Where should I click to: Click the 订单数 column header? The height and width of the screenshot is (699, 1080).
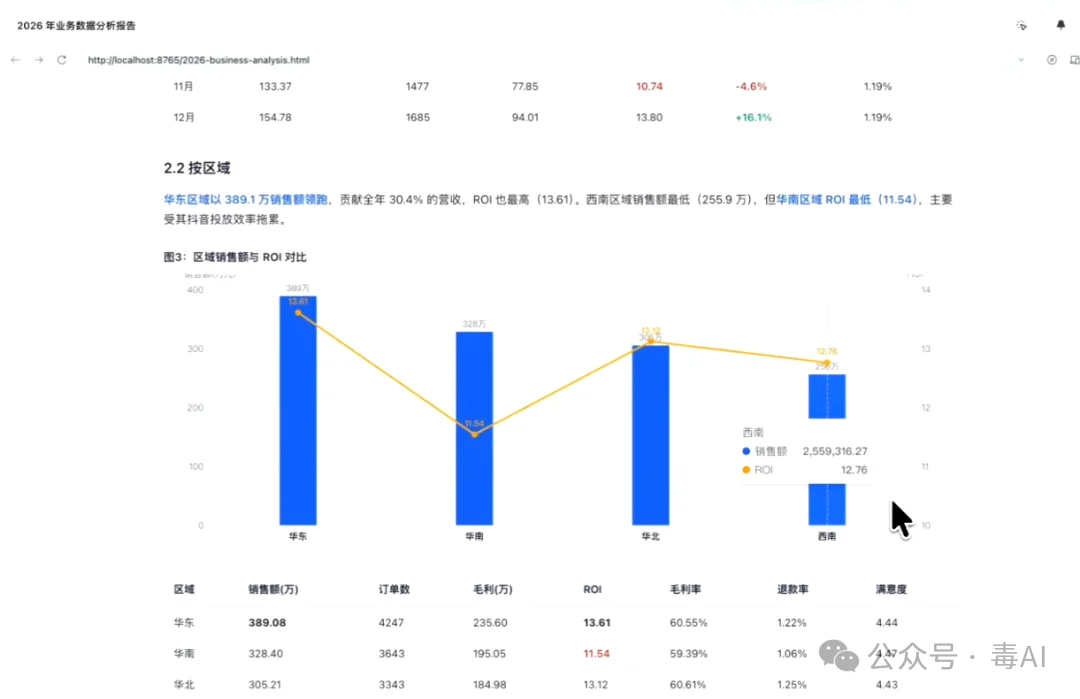pyautogui.click(x=394, y=590)
